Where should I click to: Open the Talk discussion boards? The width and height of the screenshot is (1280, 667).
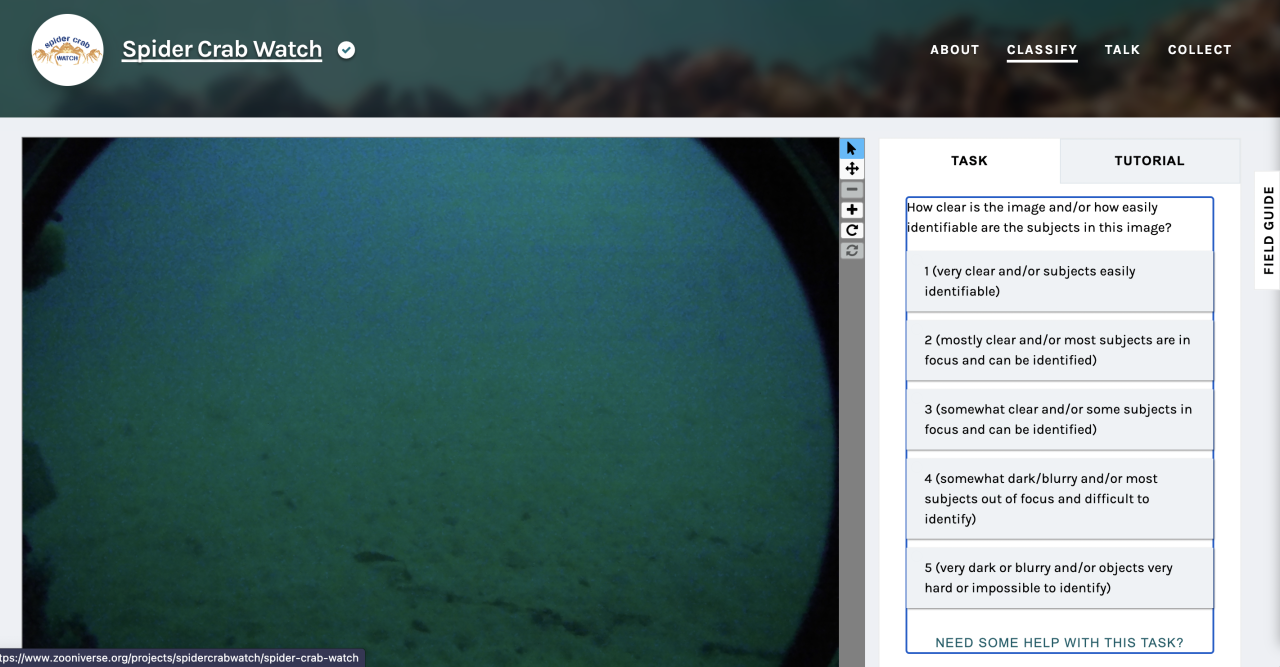[1122, 49]
